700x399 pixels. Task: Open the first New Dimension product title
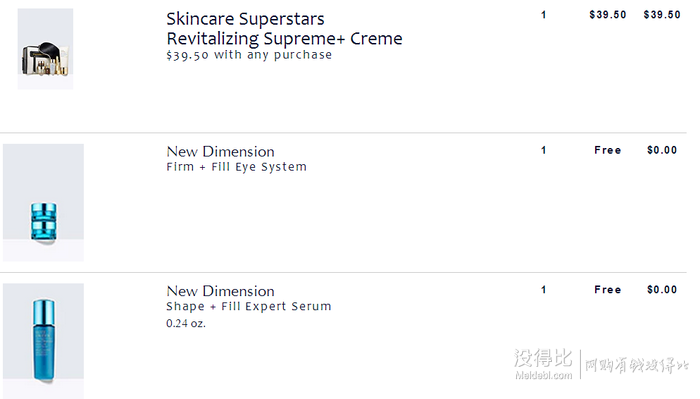click(221, 152)
